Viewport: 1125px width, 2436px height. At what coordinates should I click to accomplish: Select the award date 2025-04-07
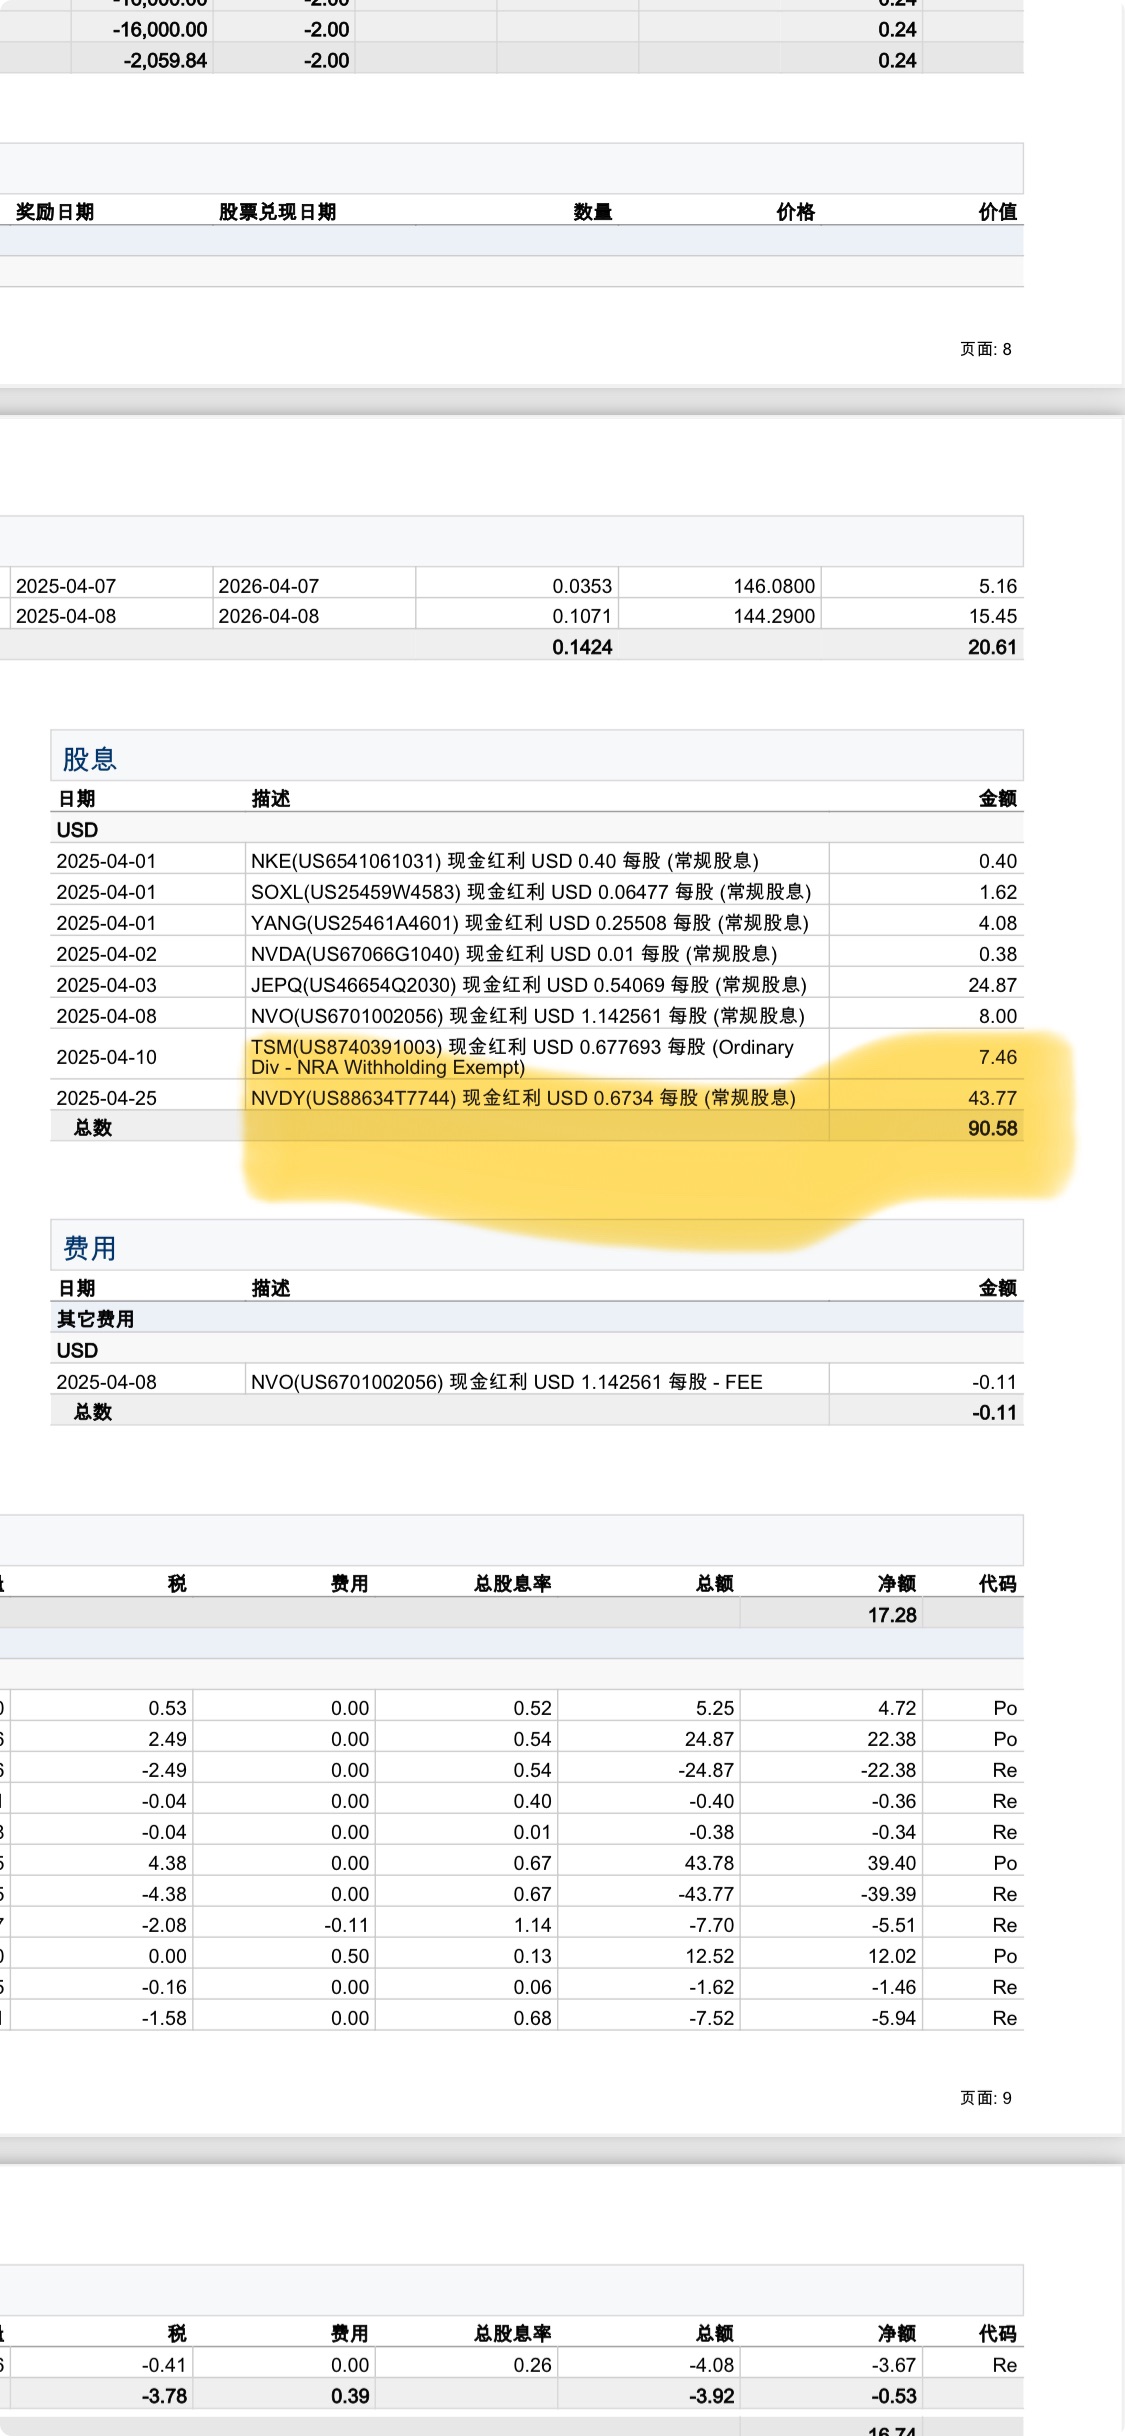pyautogui.click(x=66, y=586)
